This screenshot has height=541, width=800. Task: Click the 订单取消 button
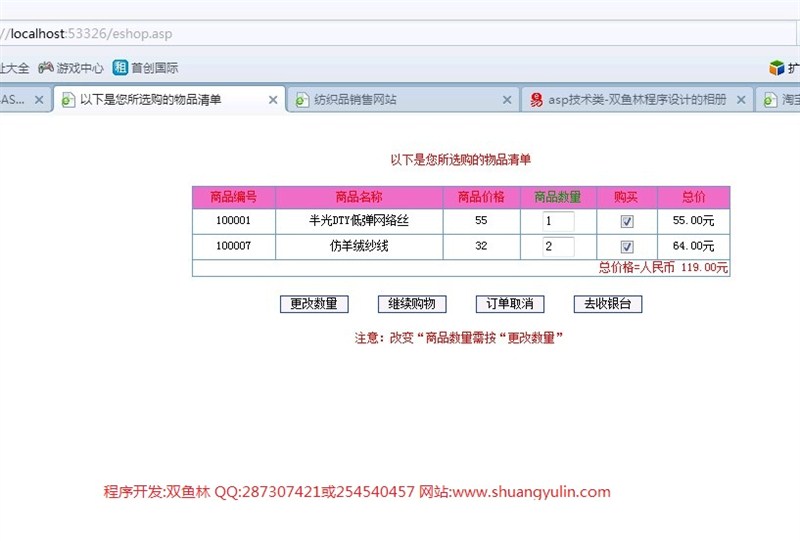click(510, 304)
